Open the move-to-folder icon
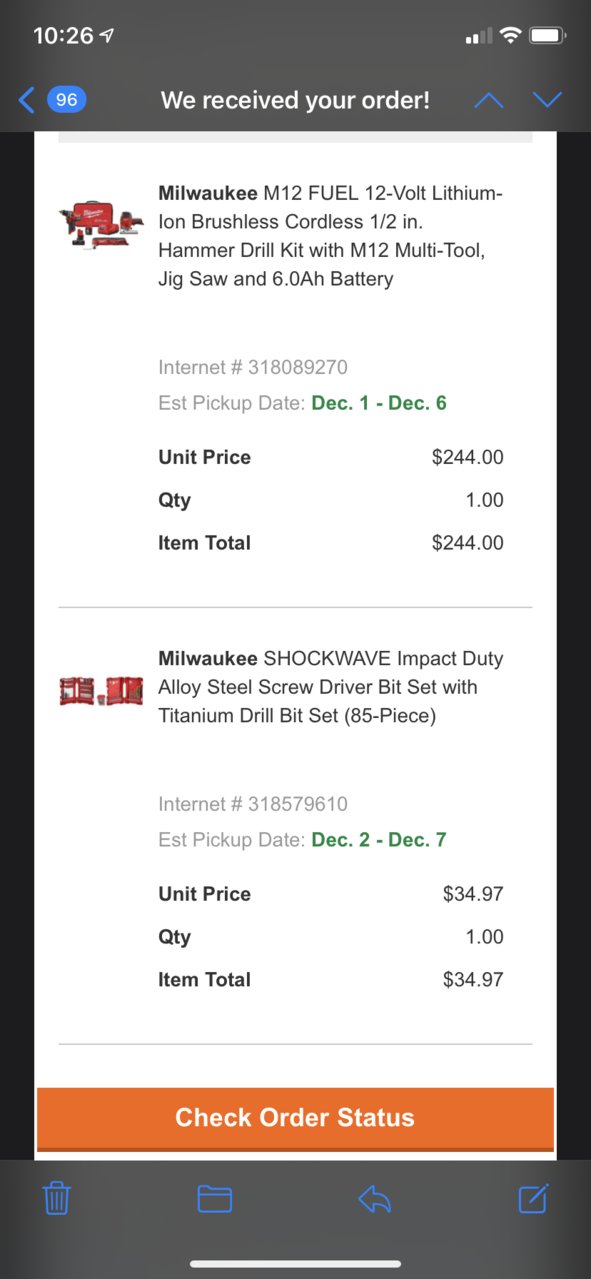Screen dimensions: 591x1279 pos(215,1198)
